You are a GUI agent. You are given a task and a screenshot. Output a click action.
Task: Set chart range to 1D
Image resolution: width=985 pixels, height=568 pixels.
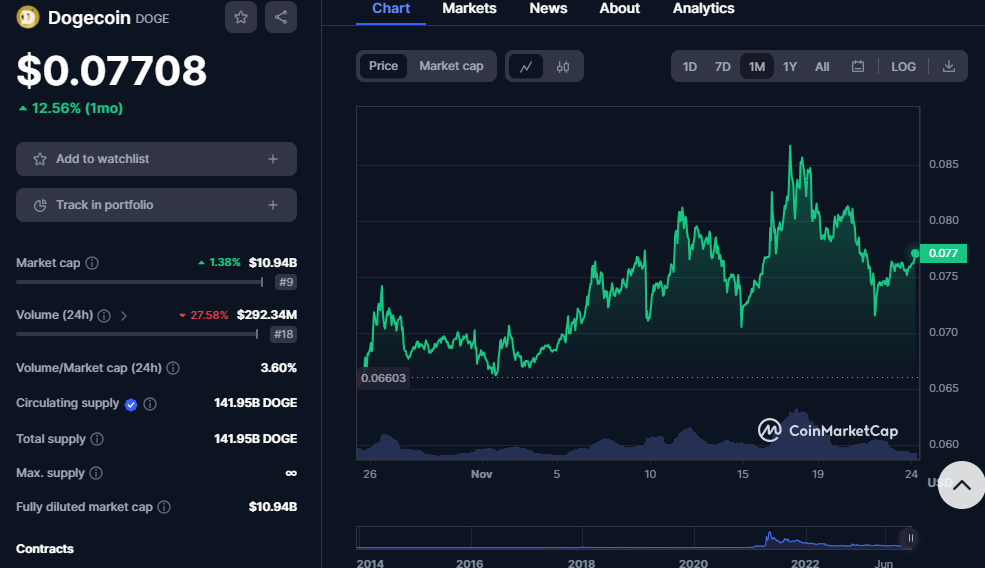coord(690,67)
